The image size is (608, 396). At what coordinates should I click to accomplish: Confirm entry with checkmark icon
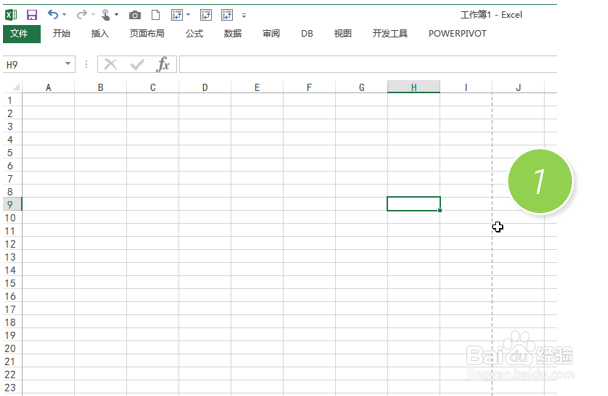(137, 64)
